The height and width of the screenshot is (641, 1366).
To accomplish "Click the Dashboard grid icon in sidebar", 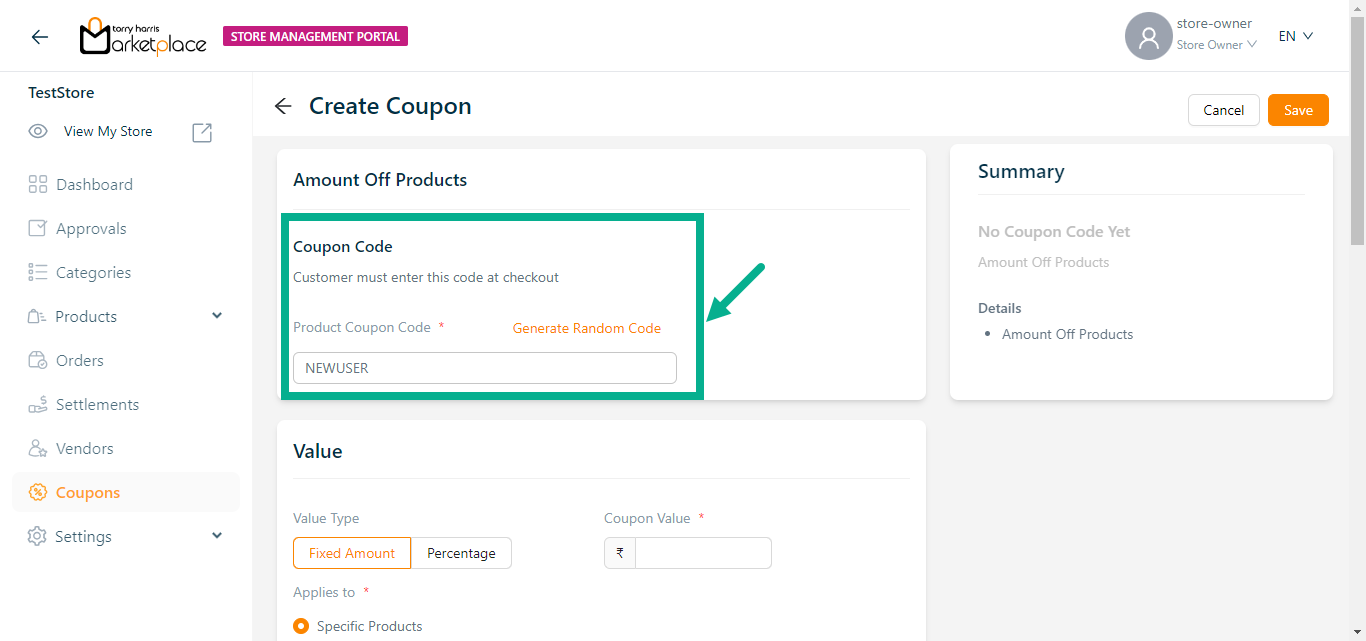I will pos(38,184).
